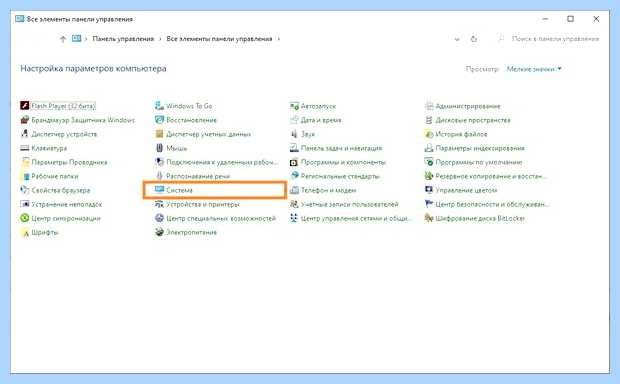This screenshot has width=620, height=384.
Task: Open the Свойства браузера icon
Action: click(25, 190)
